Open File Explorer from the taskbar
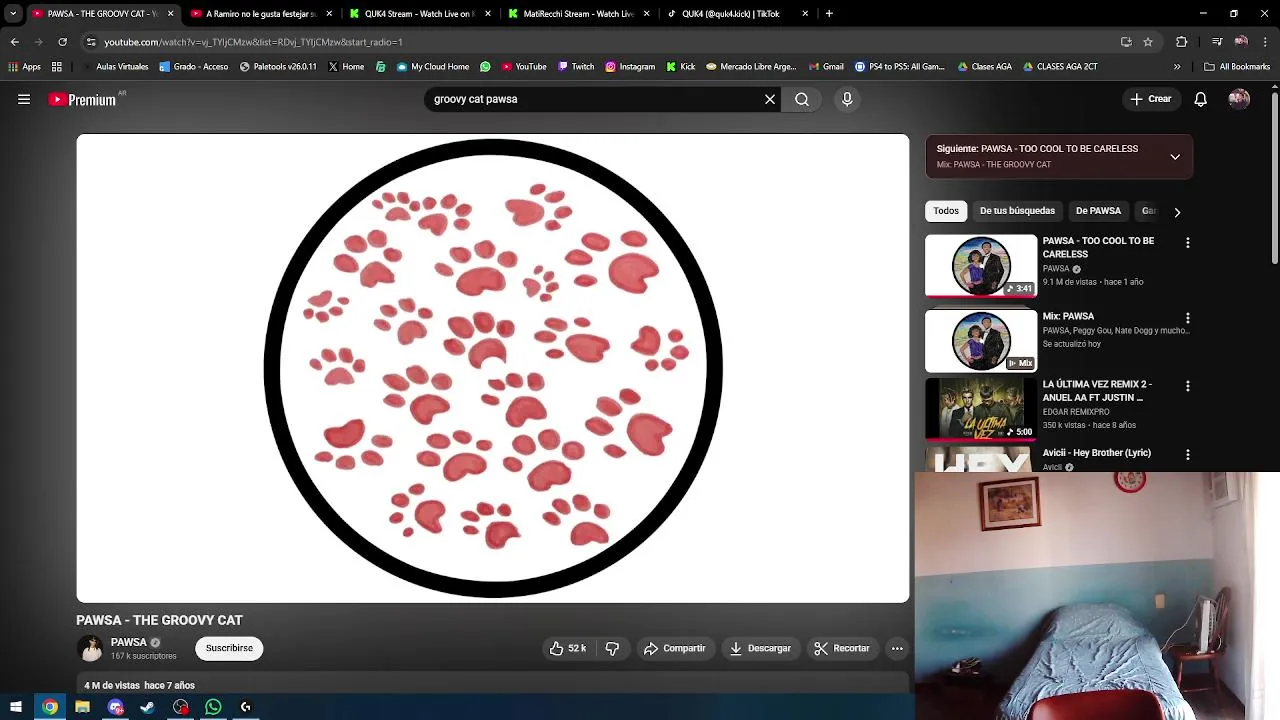 (x=82, y=707)
